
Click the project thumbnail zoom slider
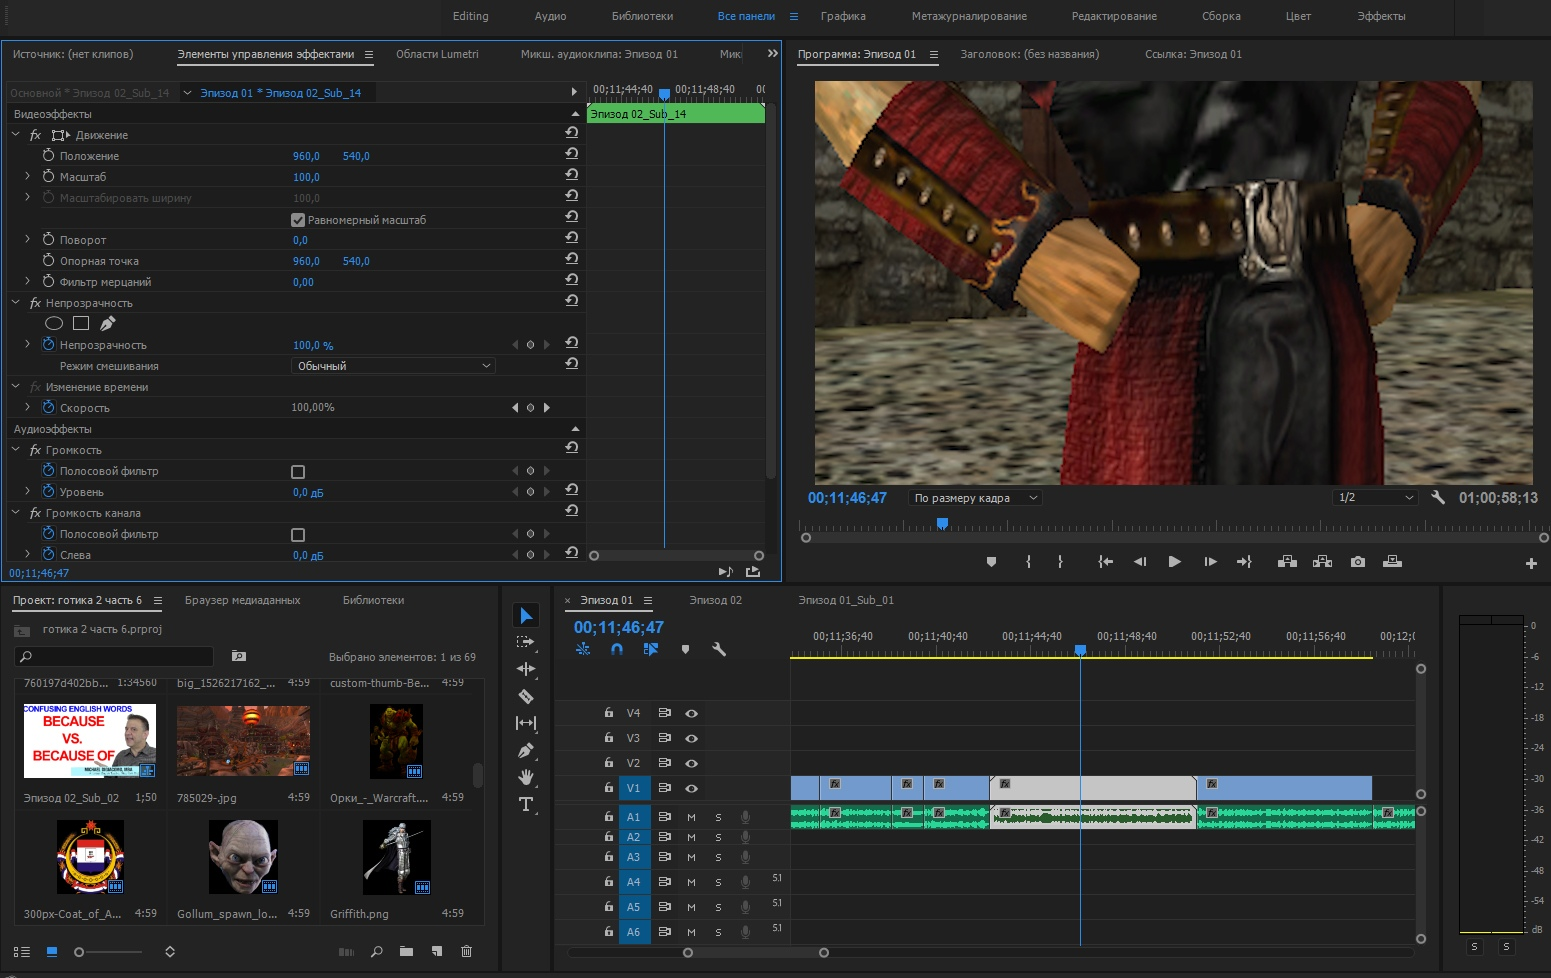pyautogui.click(x=80, y=952)
